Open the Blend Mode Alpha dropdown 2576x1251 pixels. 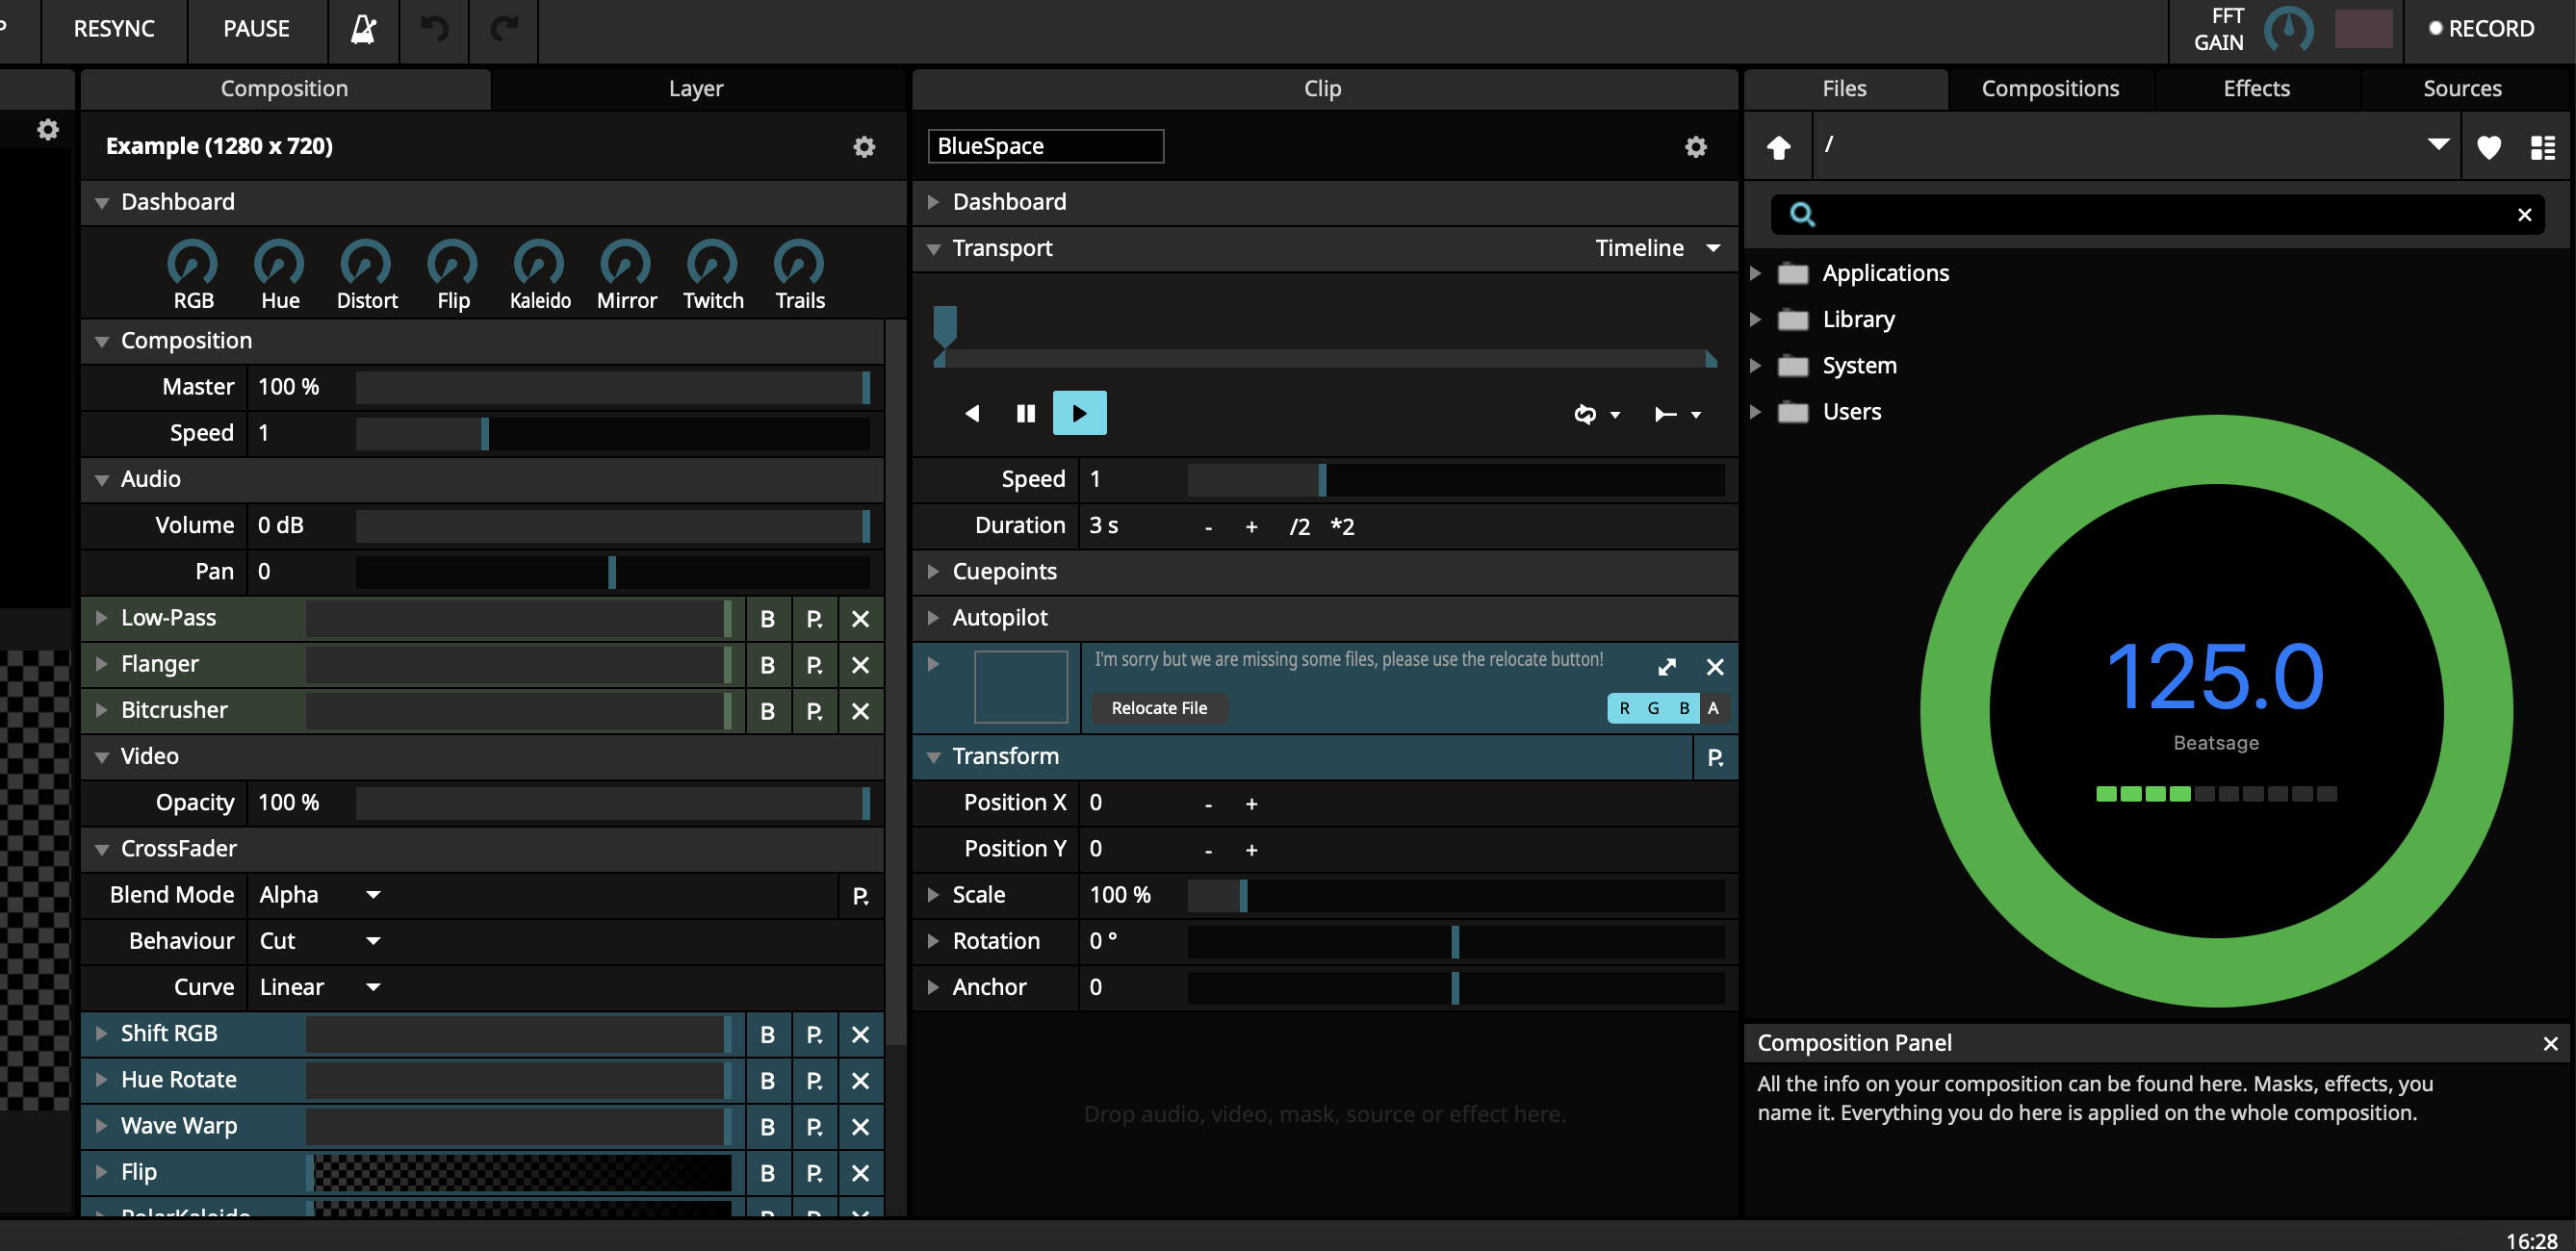pyautogui.click(x=320, y=895)
